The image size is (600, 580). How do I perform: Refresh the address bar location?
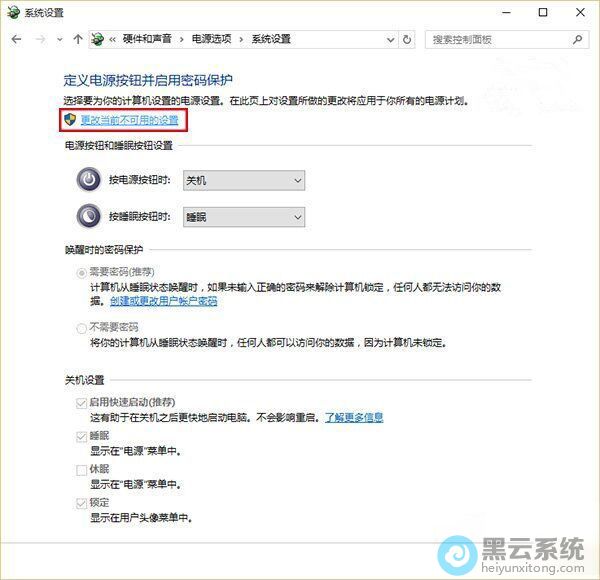click(x=407, y=39)
